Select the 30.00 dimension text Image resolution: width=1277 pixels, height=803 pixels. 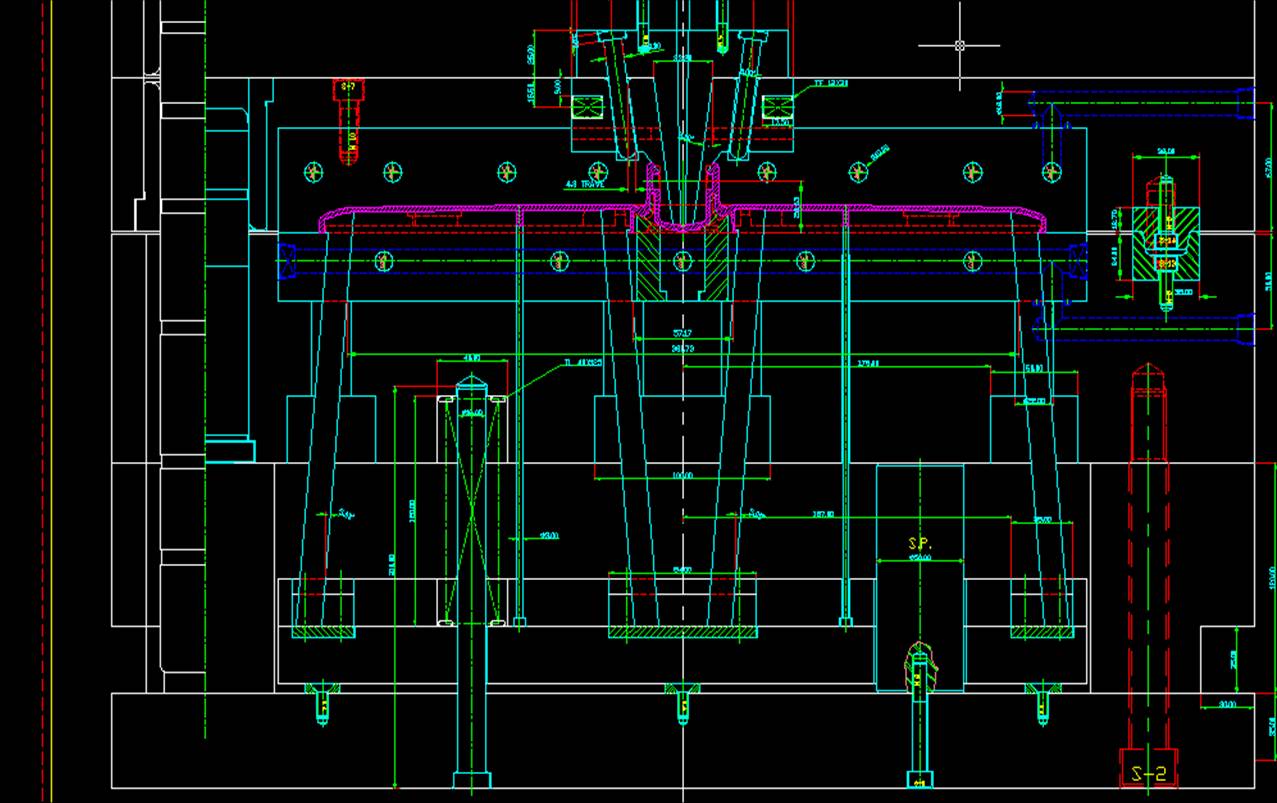[1227, 705]
